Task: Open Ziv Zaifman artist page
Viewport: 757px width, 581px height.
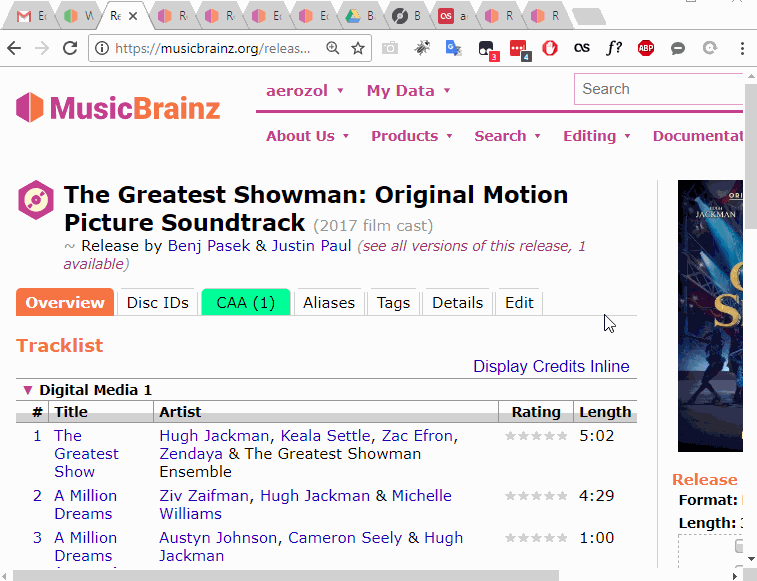Action: [204, 496]
